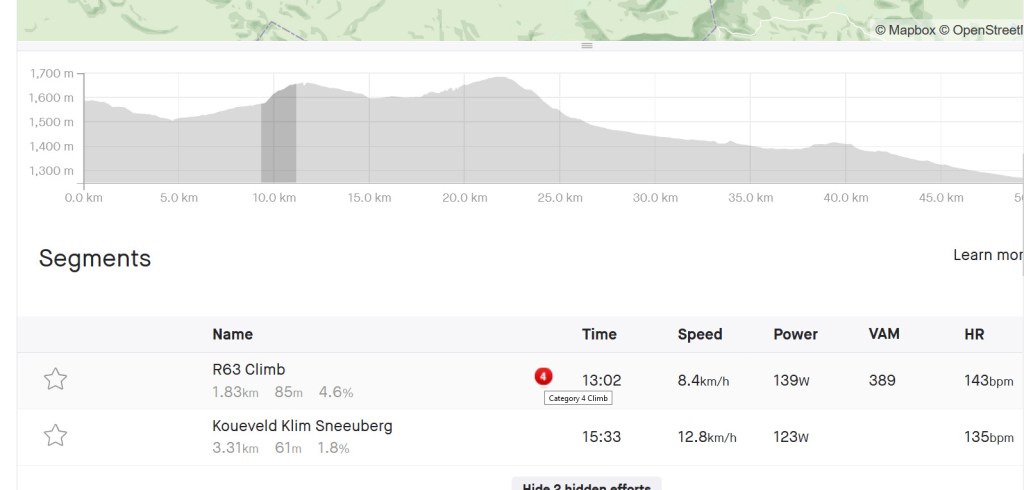Viewport: 1024px width, 490px height.
Task: Open the Koueveld Klim Sneeuberg segment
Action: point(302,426)
